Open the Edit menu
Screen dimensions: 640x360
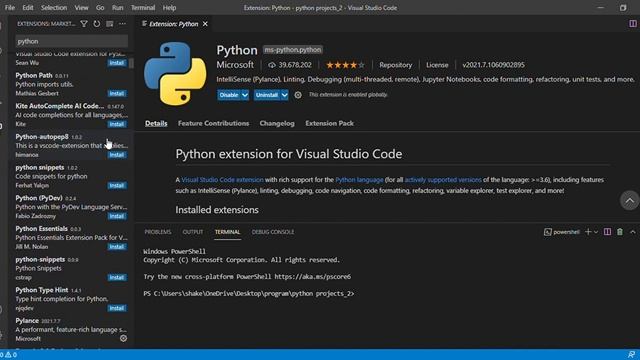coord(28,8)
